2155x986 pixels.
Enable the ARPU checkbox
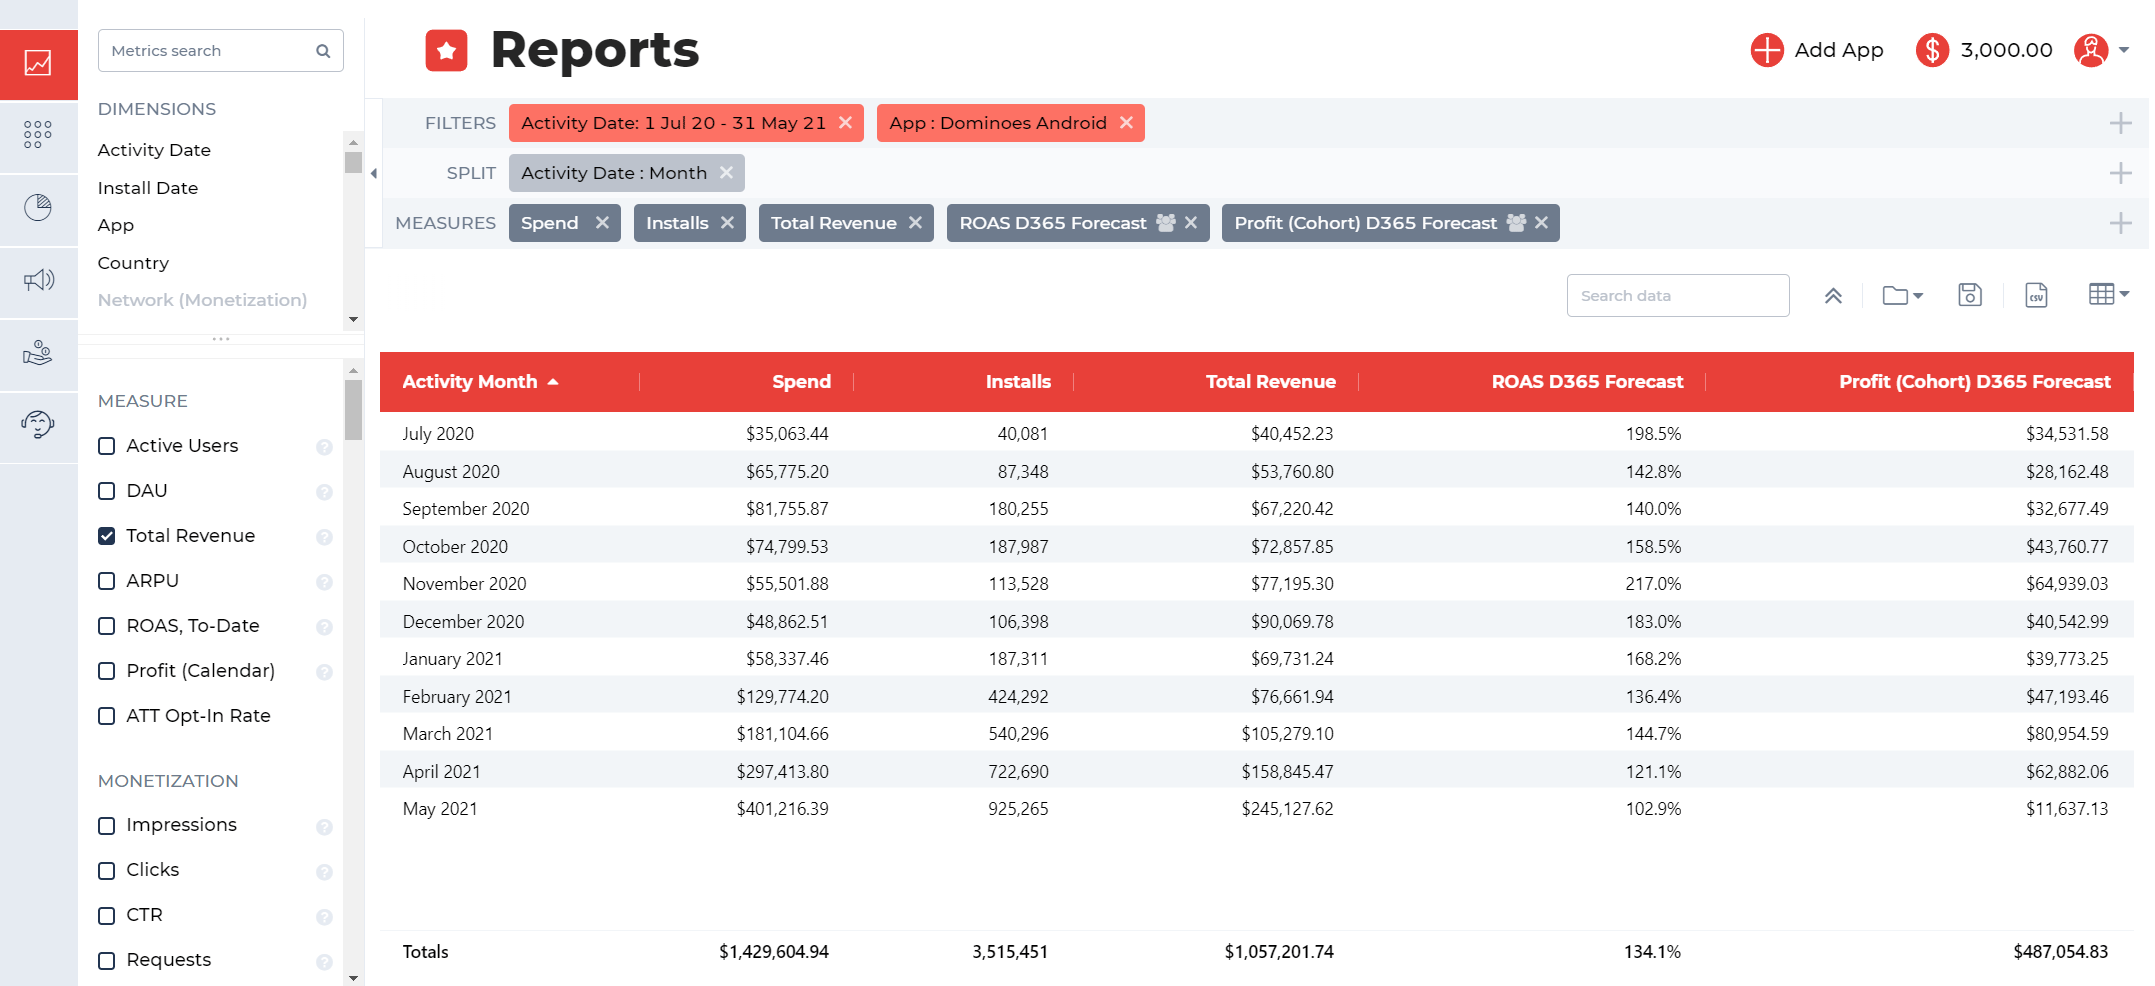click(x=107, y=581)
